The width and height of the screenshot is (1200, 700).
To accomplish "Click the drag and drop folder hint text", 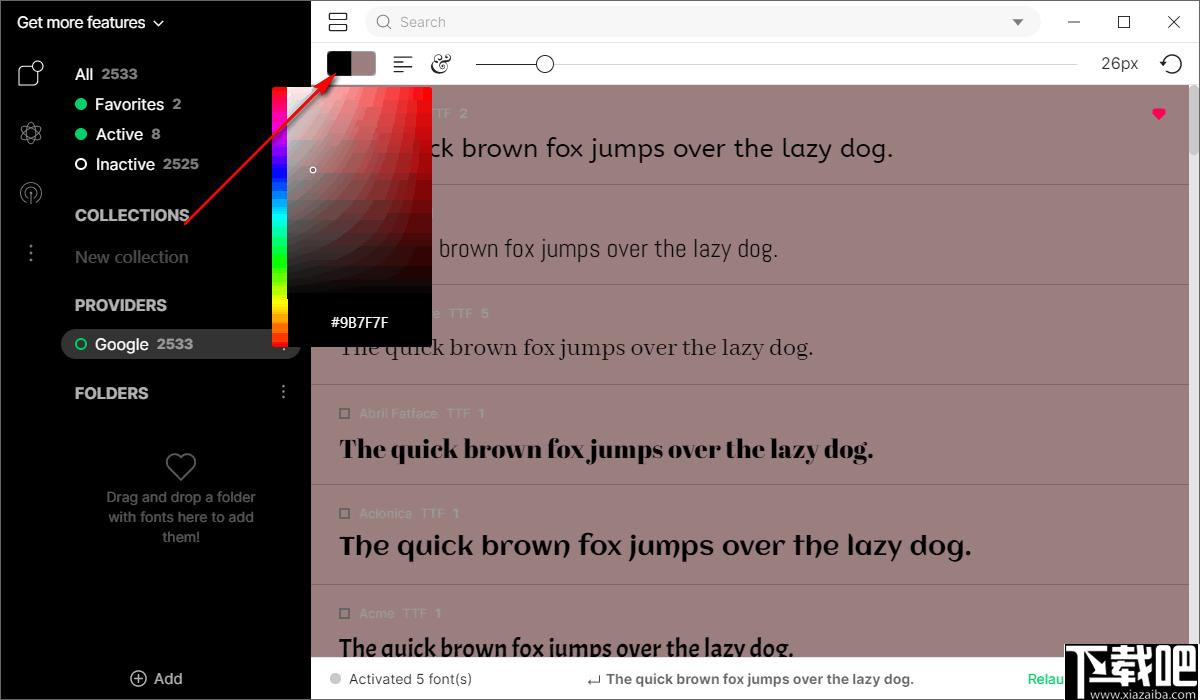I will click(181, 517).
